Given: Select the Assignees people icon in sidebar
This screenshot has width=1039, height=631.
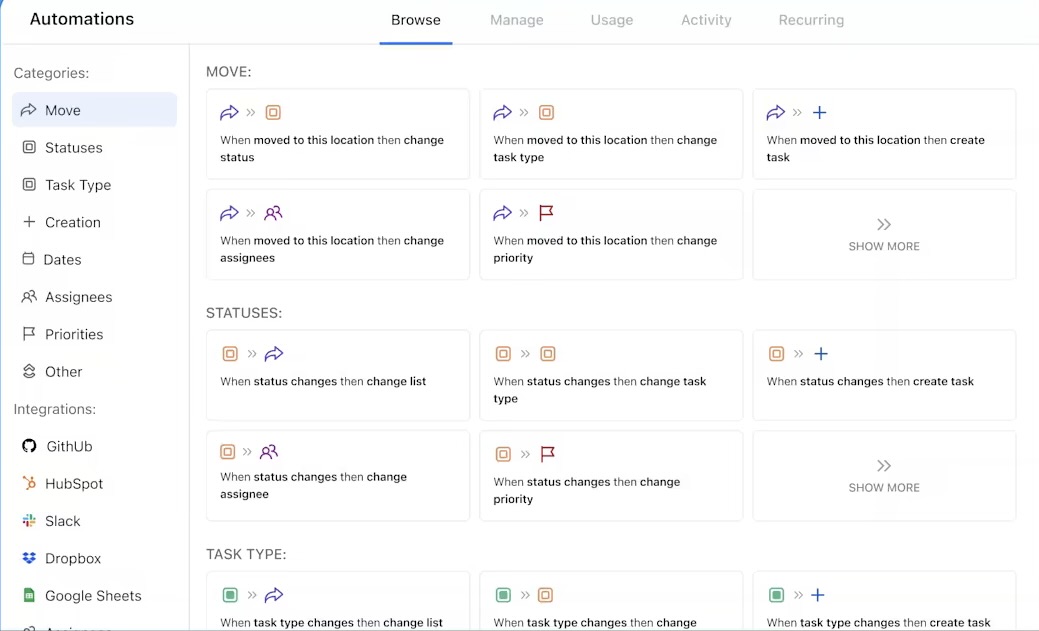Looking at the screenshot, I should [29, 297].
